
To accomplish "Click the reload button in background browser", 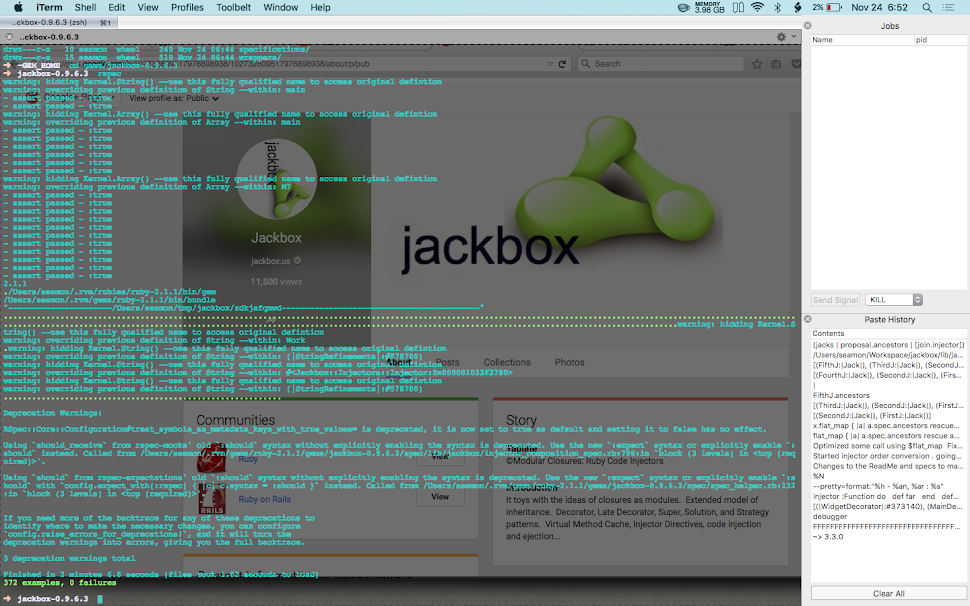I will click(x=562, y=64).
